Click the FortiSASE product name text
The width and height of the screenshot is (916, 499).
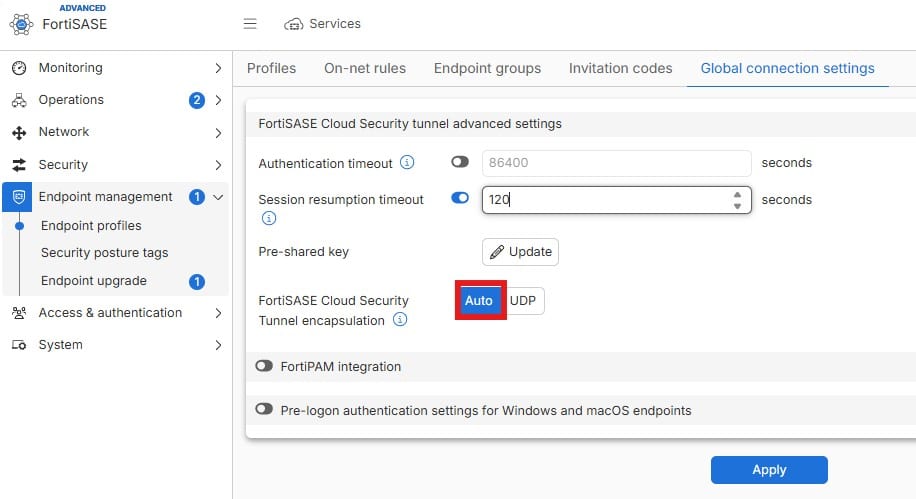(75, 25)
